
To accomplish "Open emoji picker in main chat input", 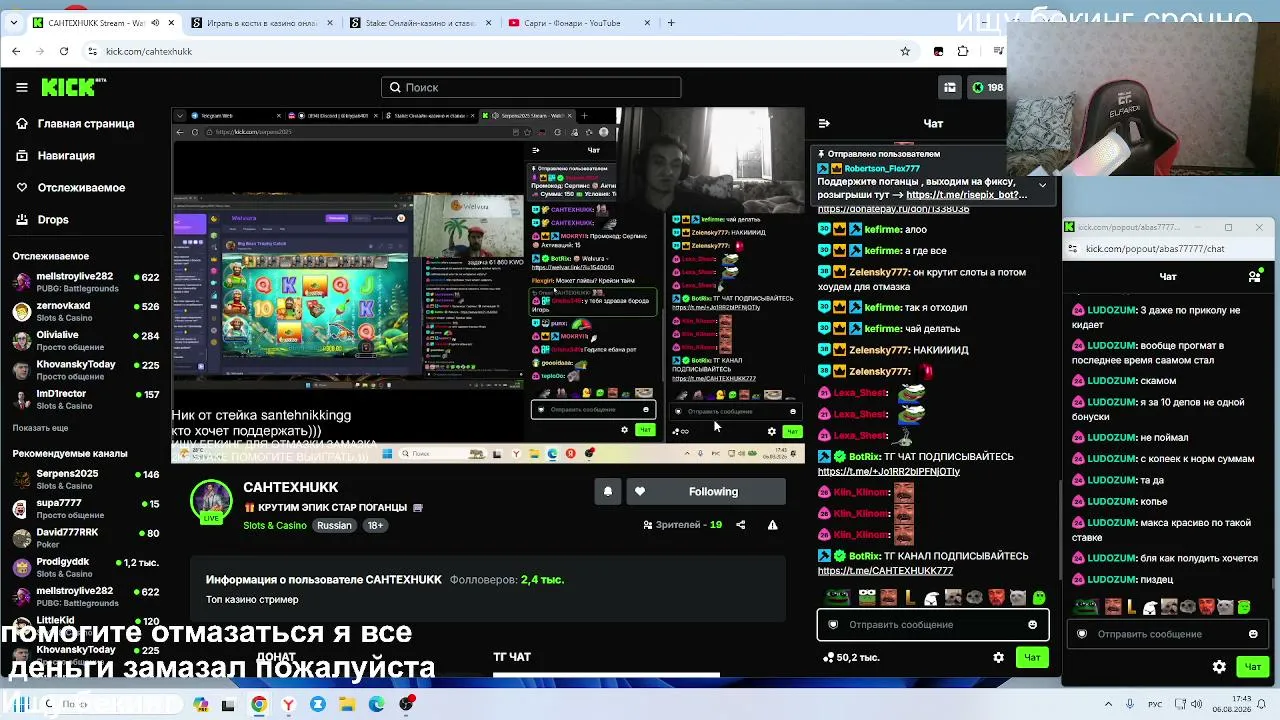I will click(1032, 625).
